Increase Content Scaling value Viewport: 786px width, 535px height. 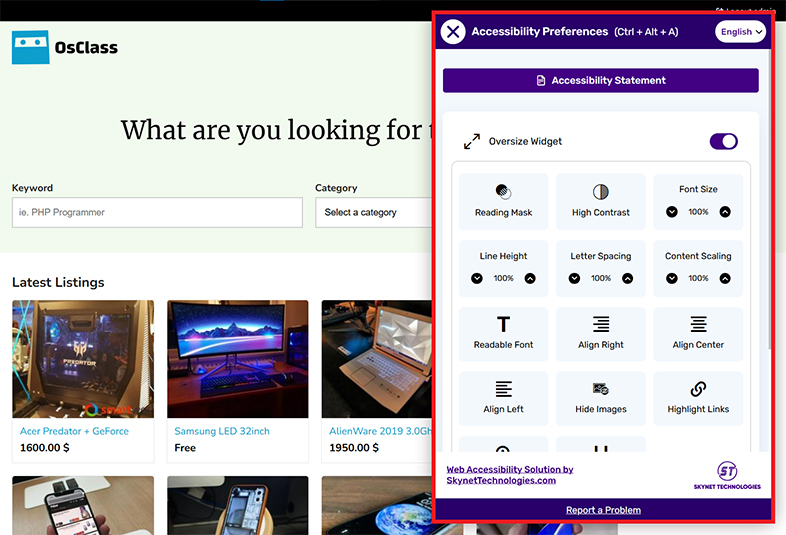[725, 278]
